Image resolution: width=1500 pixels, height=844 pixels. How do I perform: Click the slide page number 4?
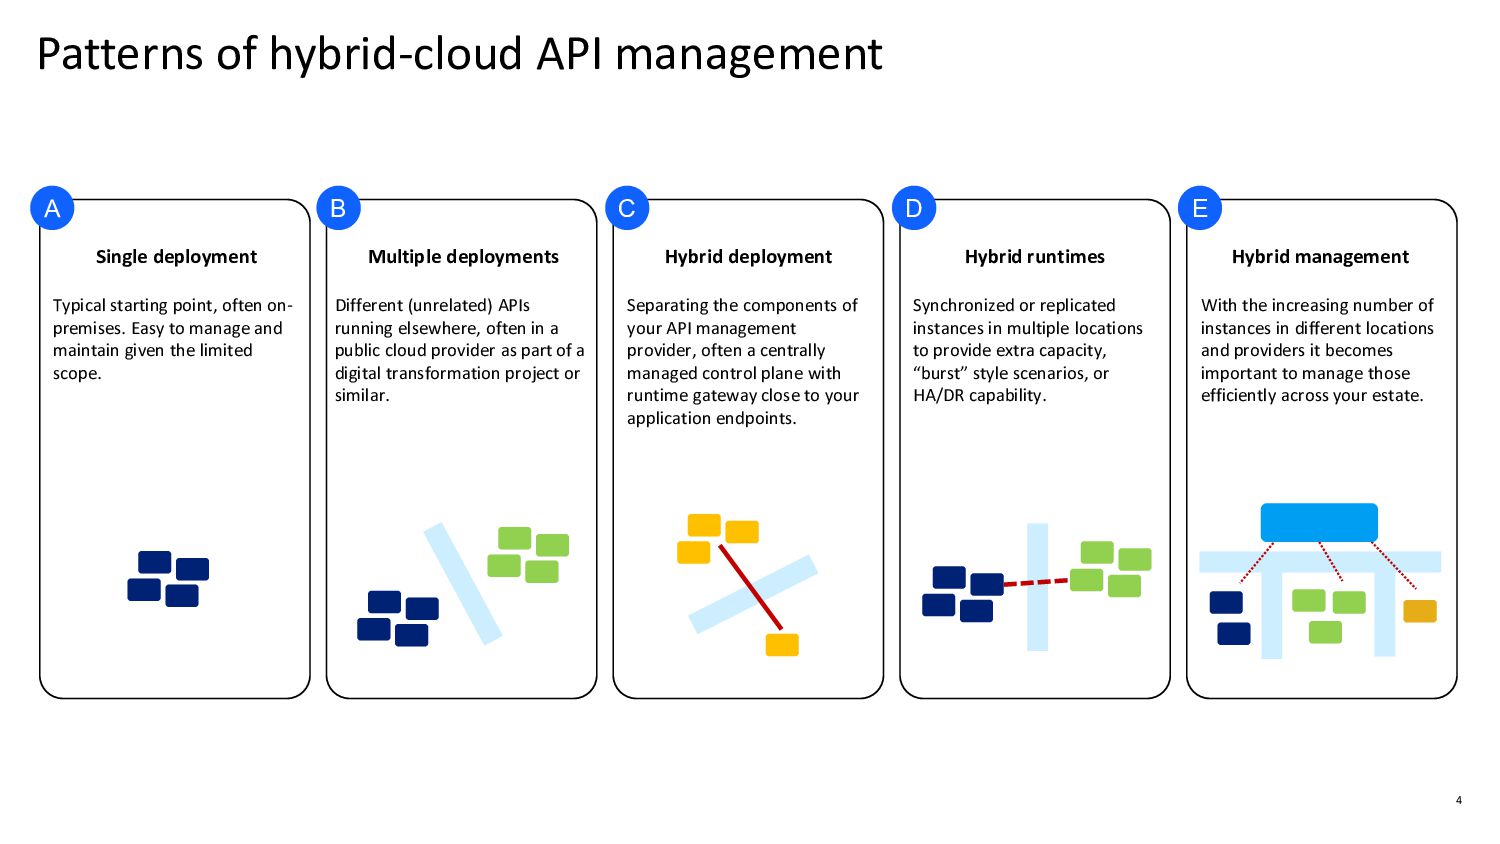click(1459, 800)
